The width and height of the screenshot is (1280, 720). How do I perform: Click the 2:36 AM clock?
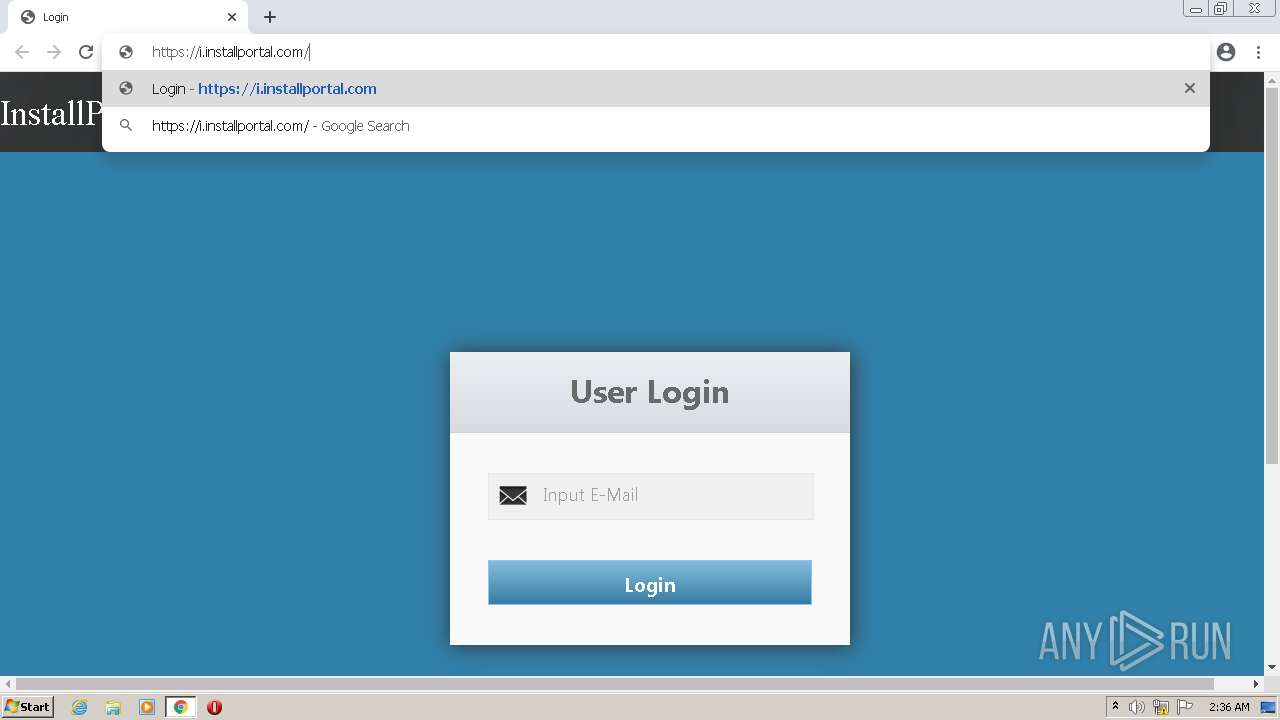(x=1229, y=707)
